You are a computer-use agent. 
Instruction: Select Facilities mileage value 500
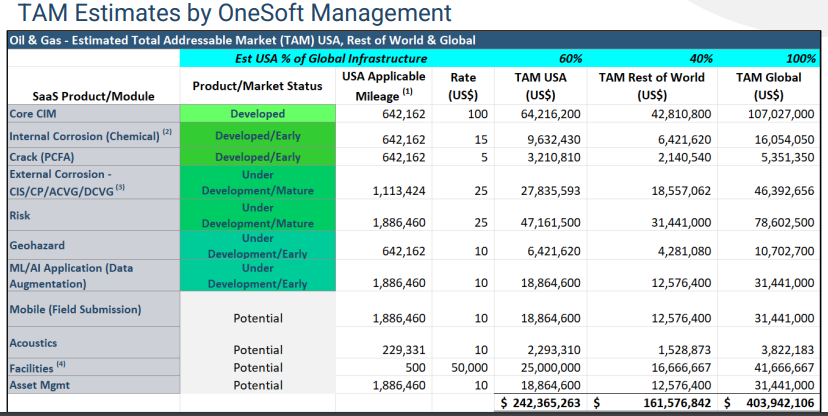(416, 367)
